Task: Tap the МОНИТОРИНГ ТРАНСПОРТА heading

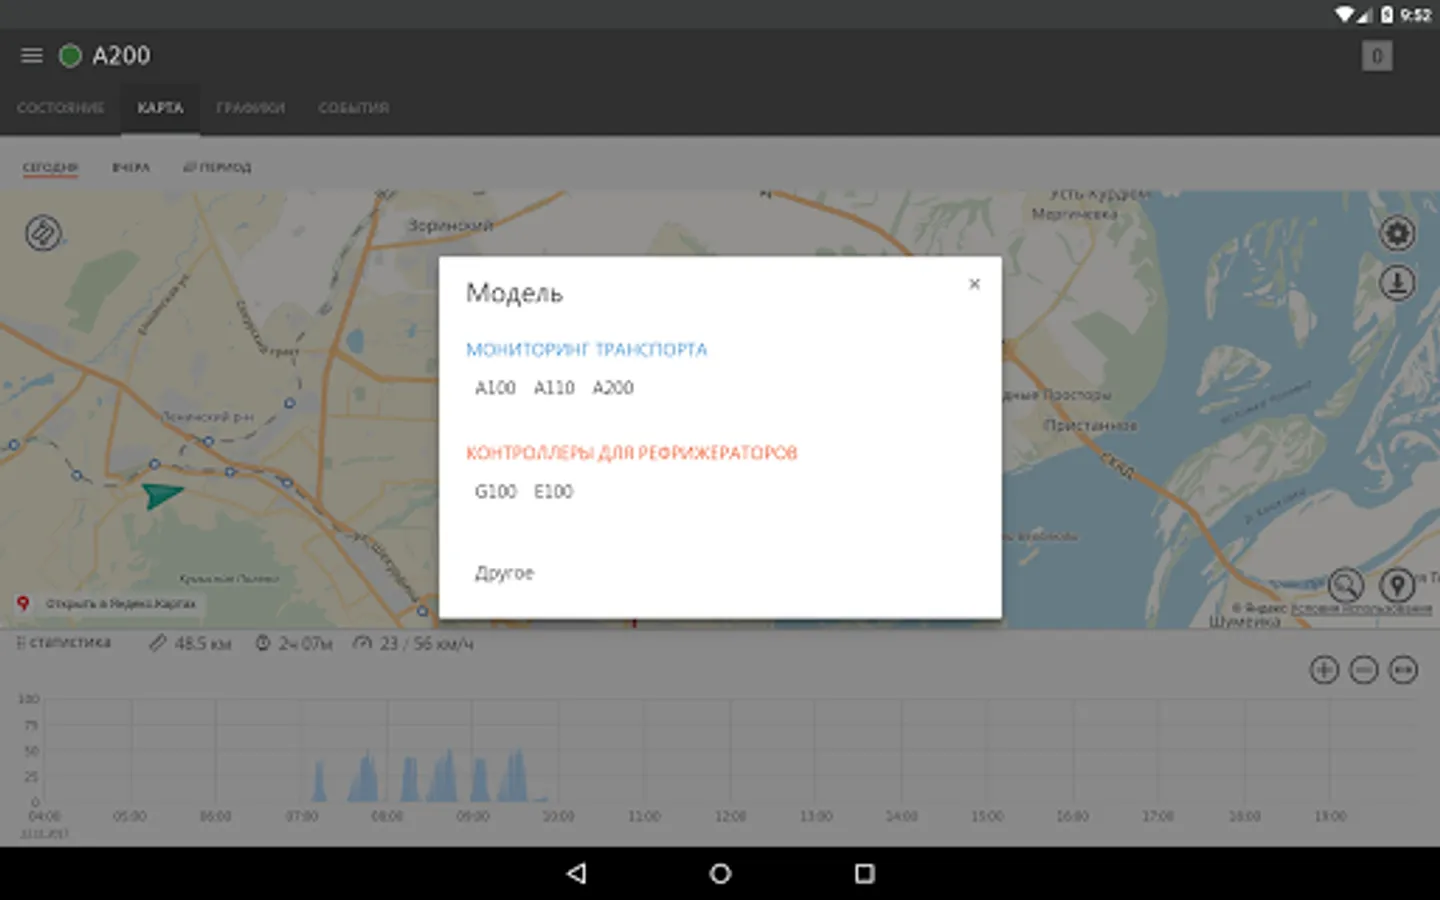Action: (587, 350)
